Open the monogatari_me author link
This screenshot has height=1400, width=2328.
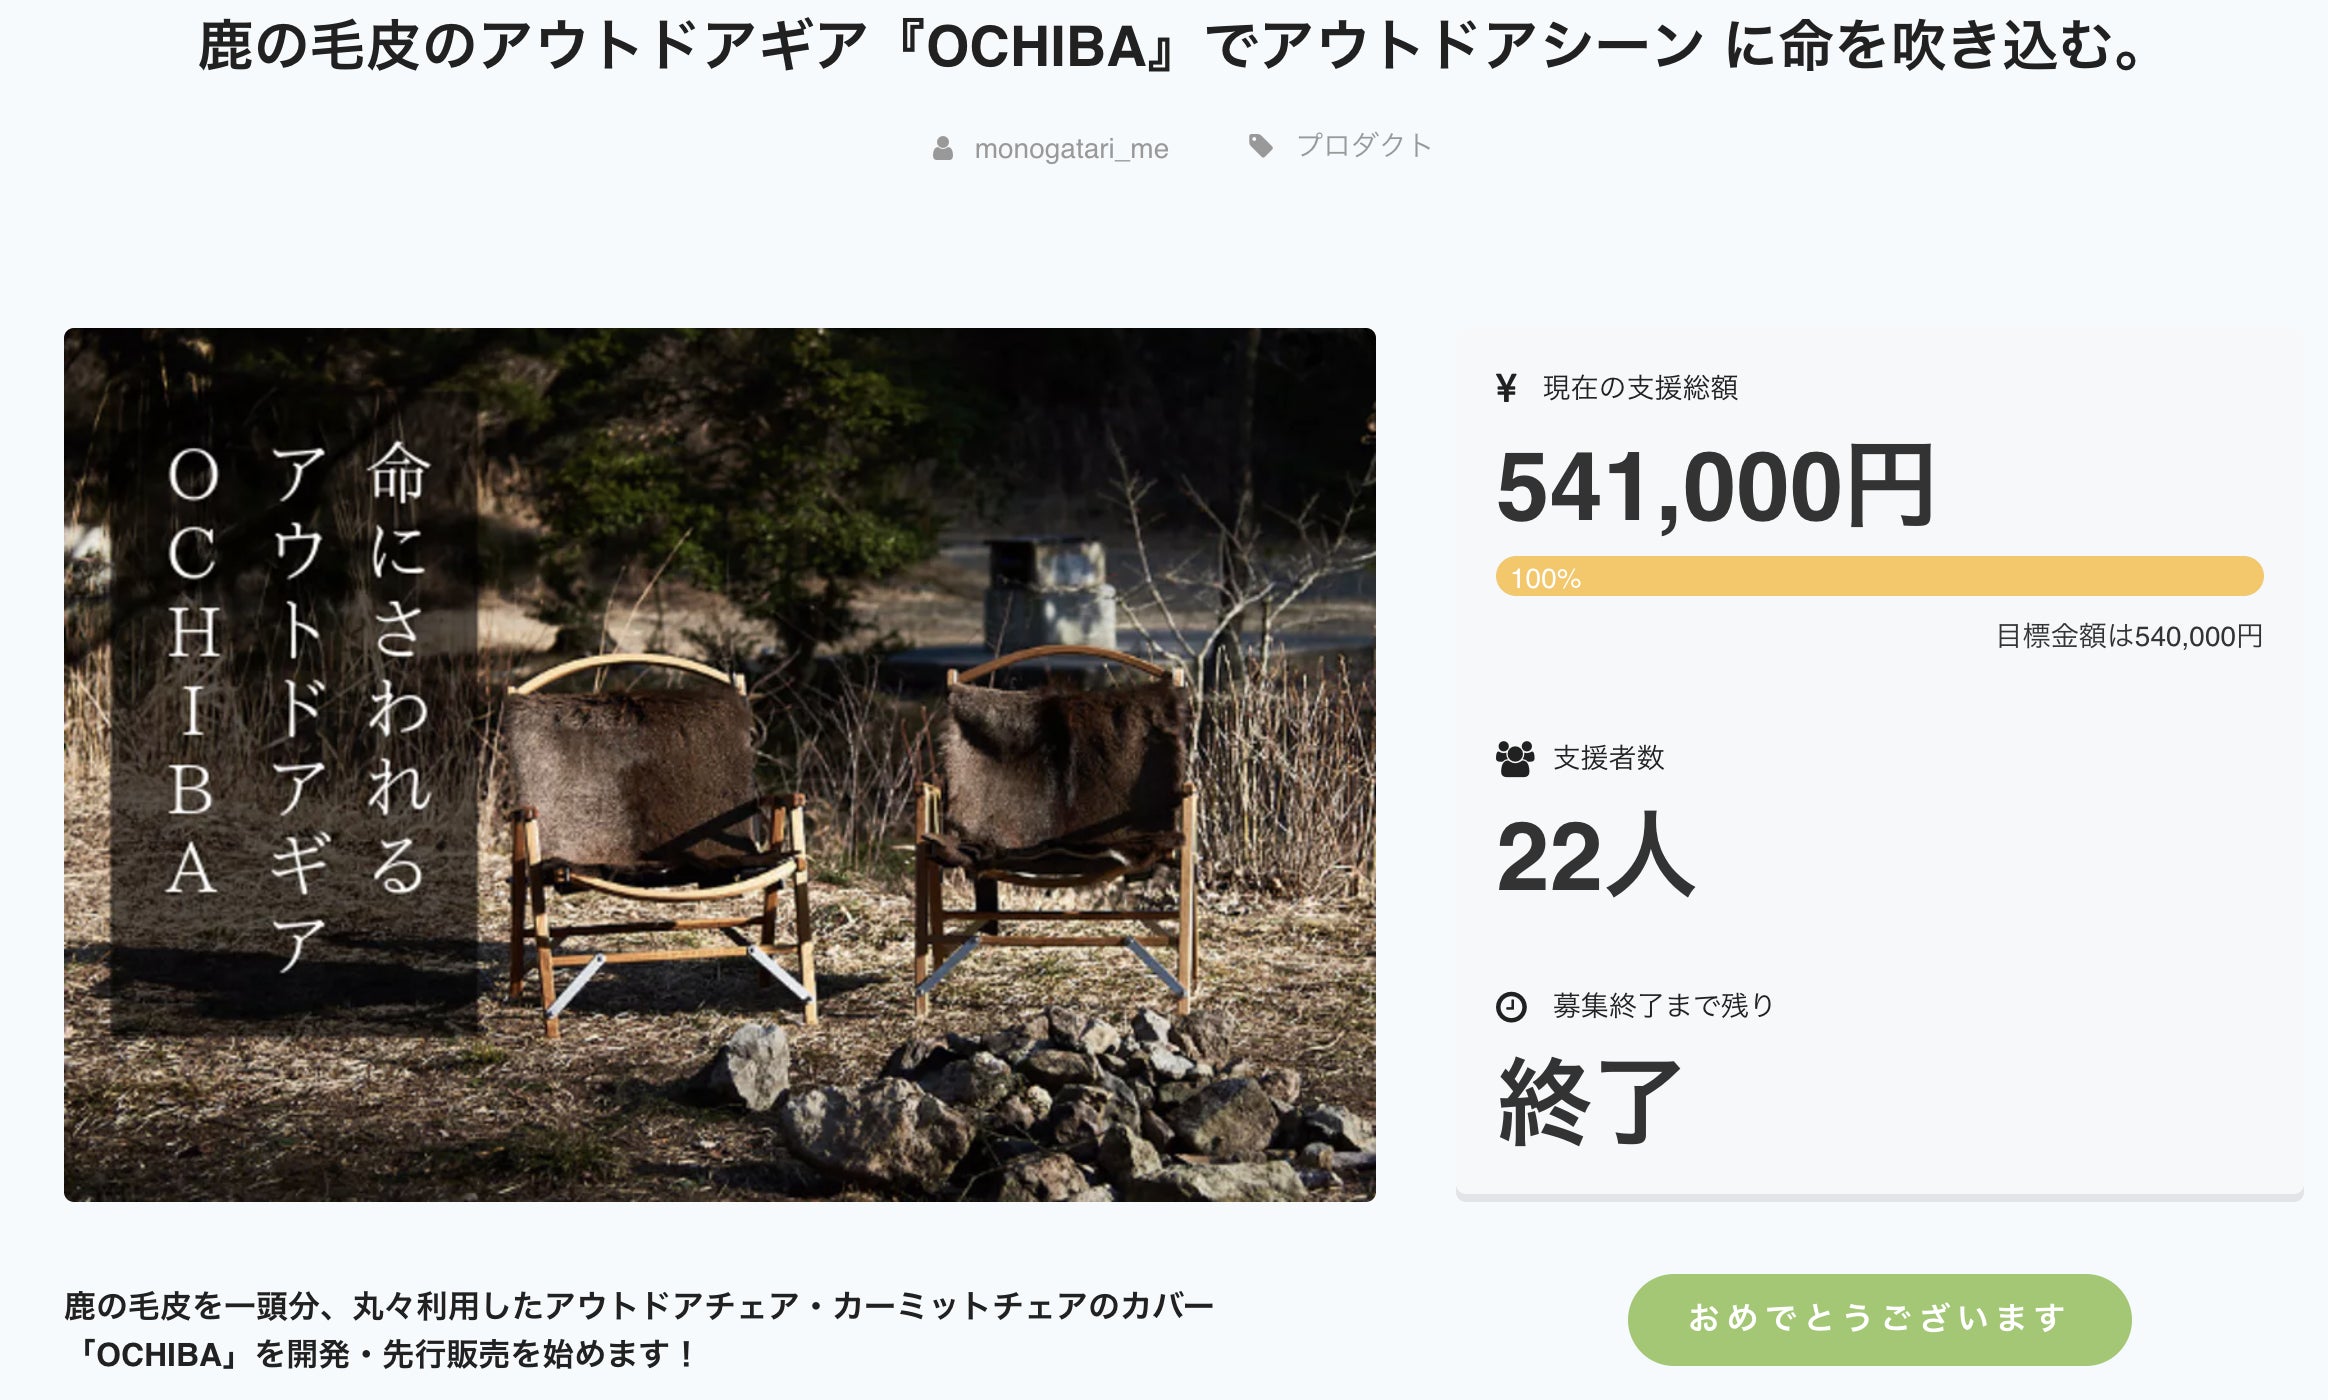1071,149
